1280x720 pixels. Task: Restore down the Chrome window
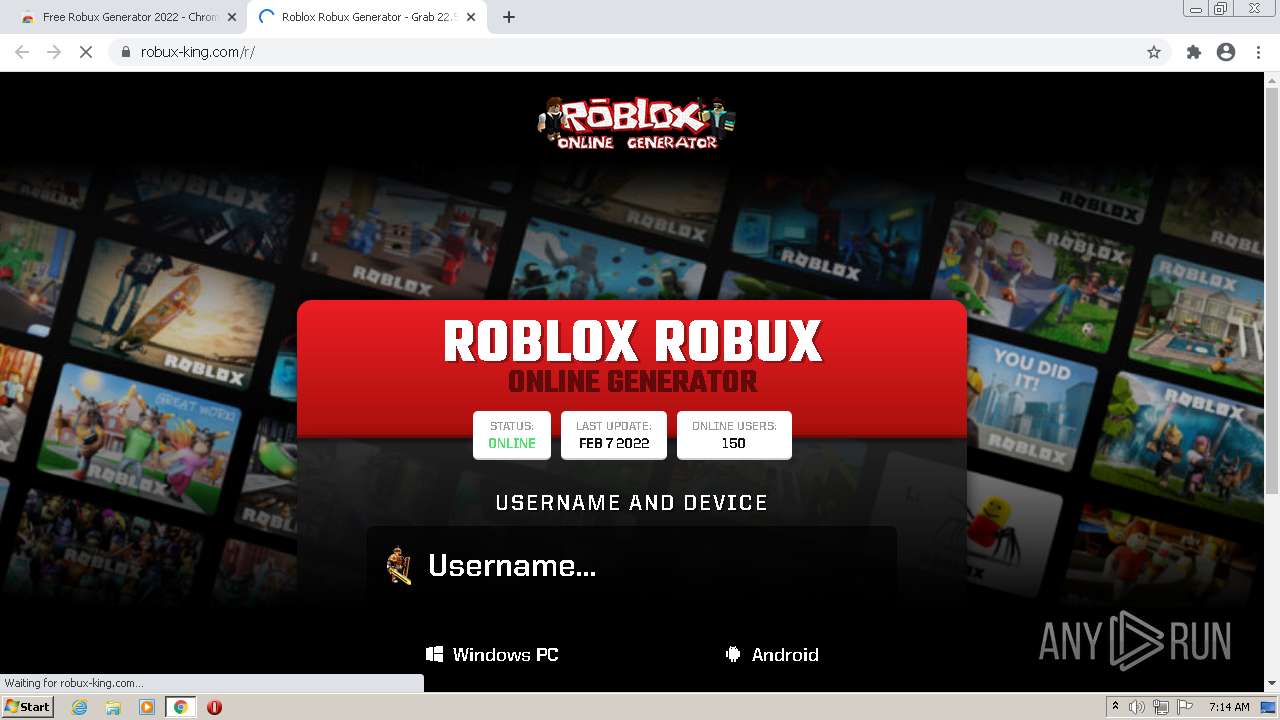1221,8
